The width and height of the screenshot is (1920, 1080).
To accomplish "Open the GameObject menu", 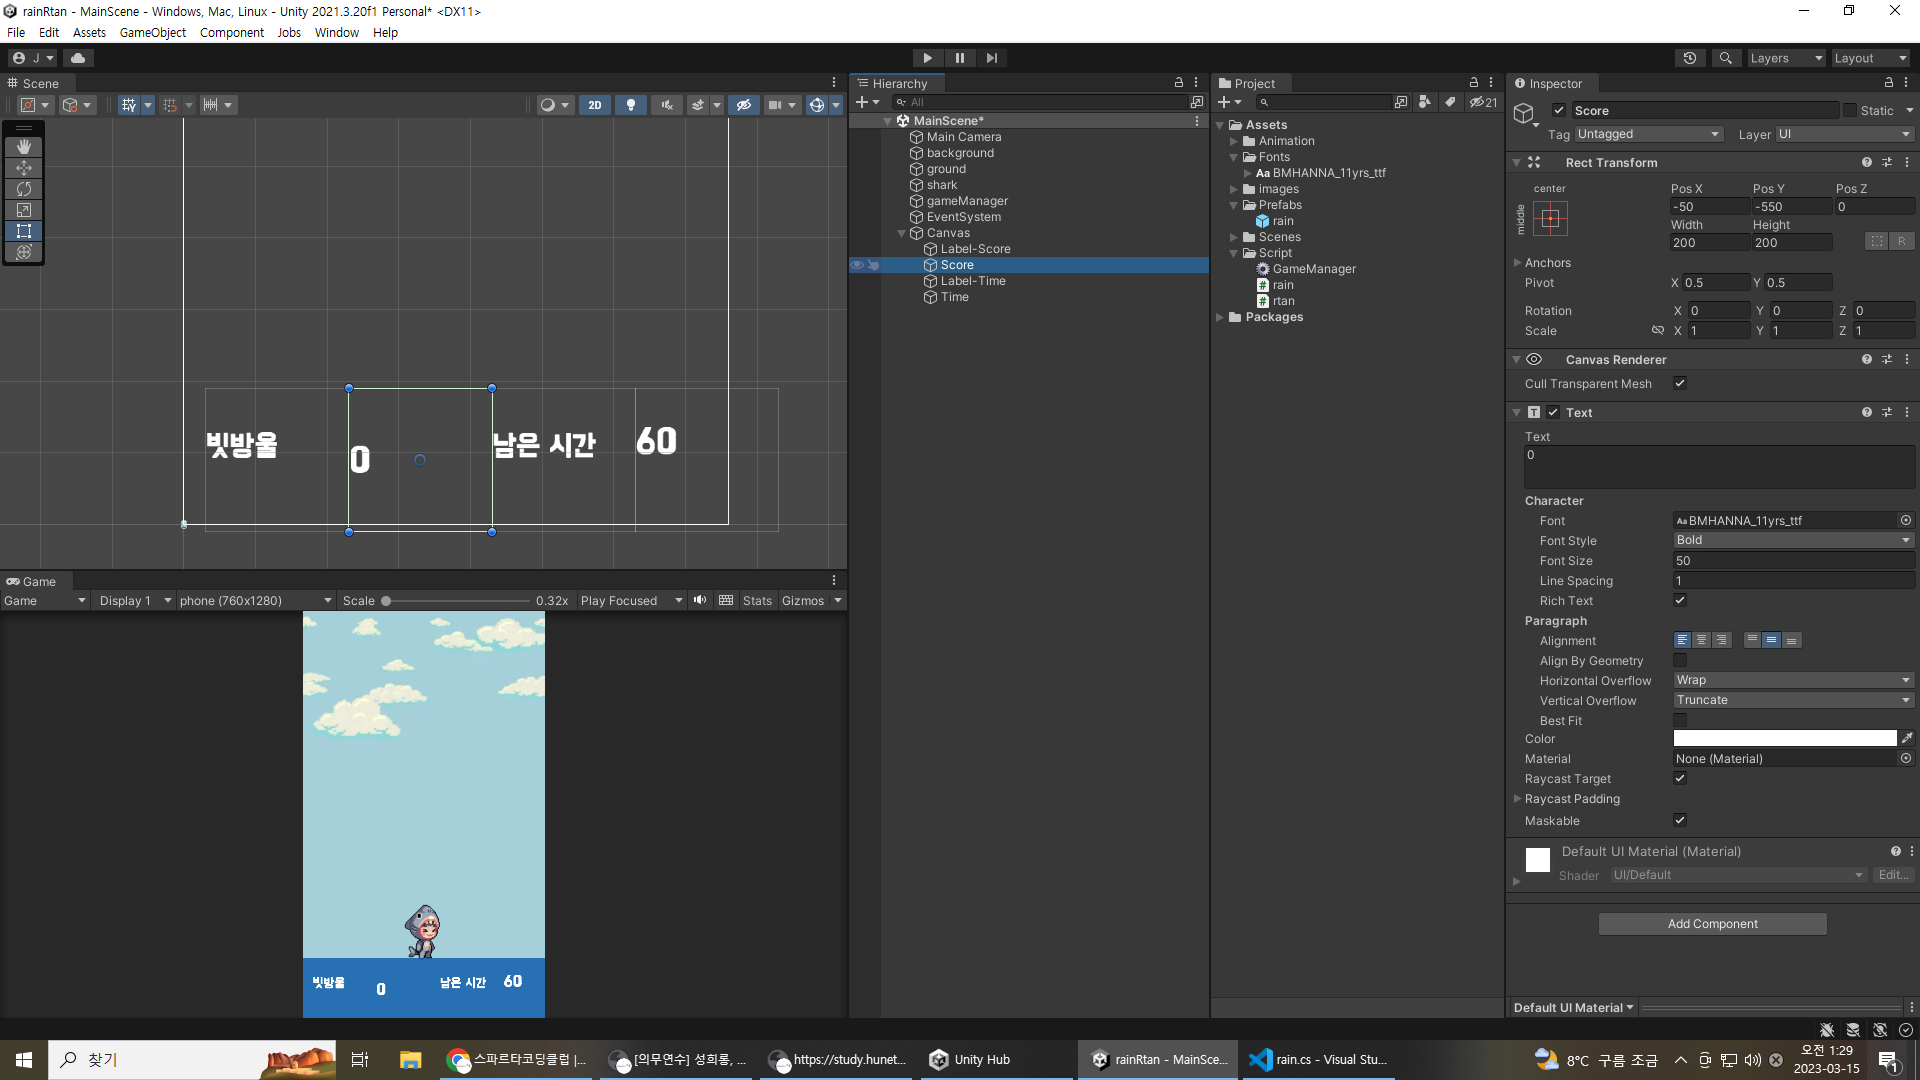I will 153,33.
